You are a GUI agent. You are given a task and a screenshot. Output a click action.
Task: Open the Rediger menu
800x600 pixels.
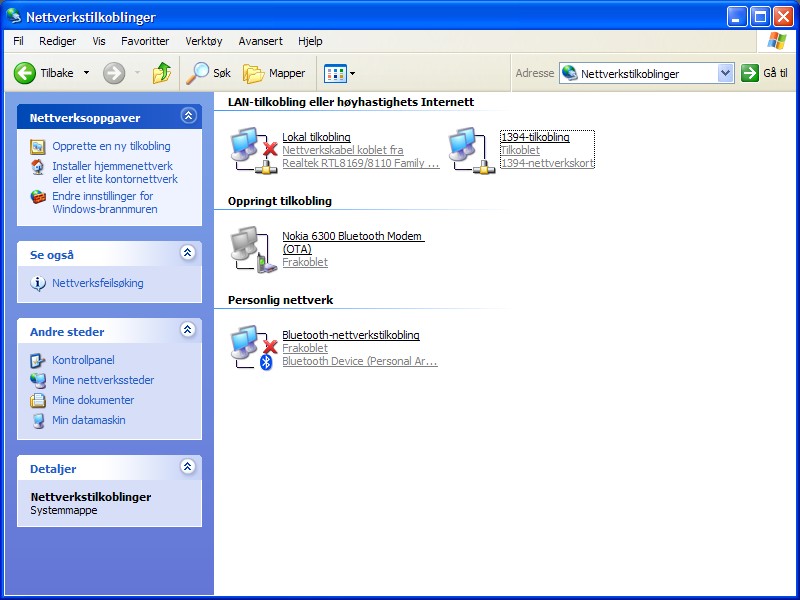[x=58, y=41]
